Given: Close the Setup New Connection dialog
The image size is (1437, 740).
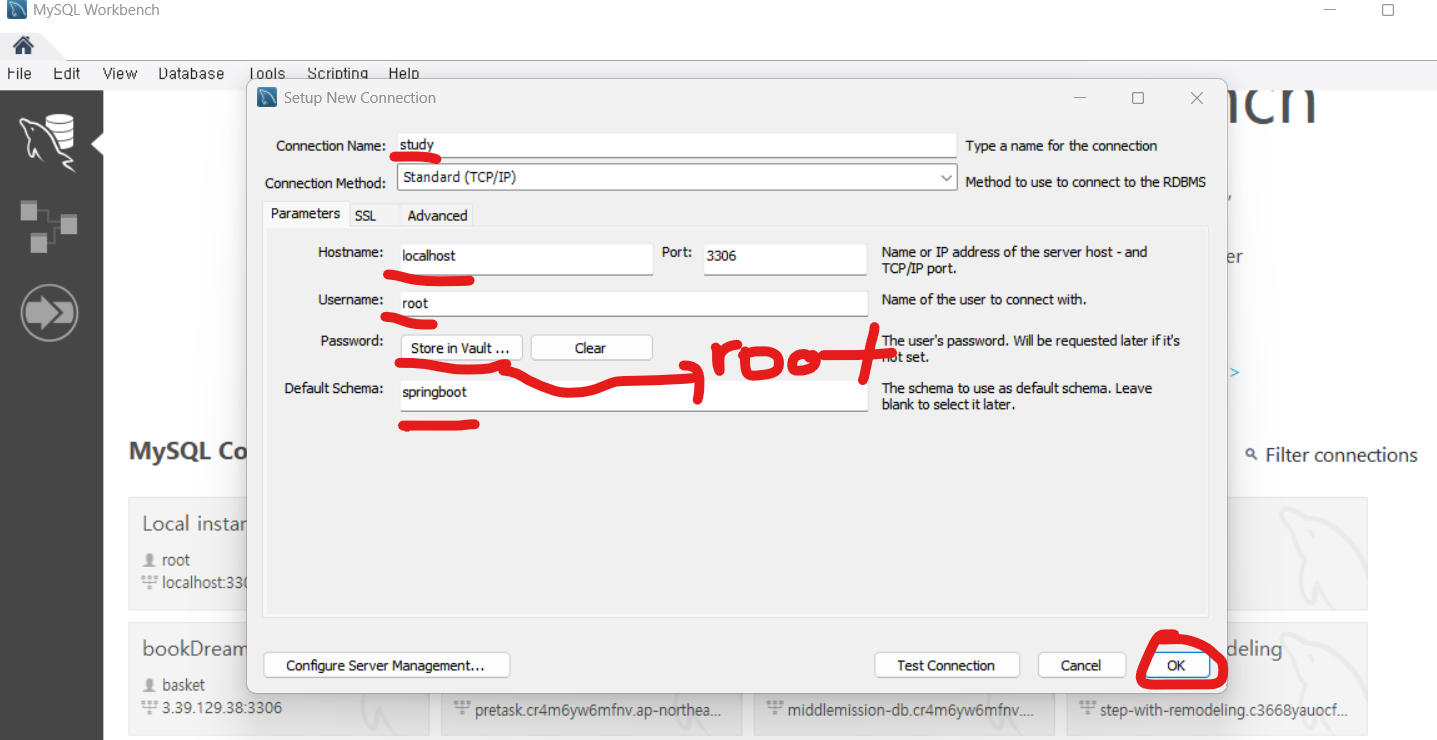Looking at the screenshot, I should 1197,98.
